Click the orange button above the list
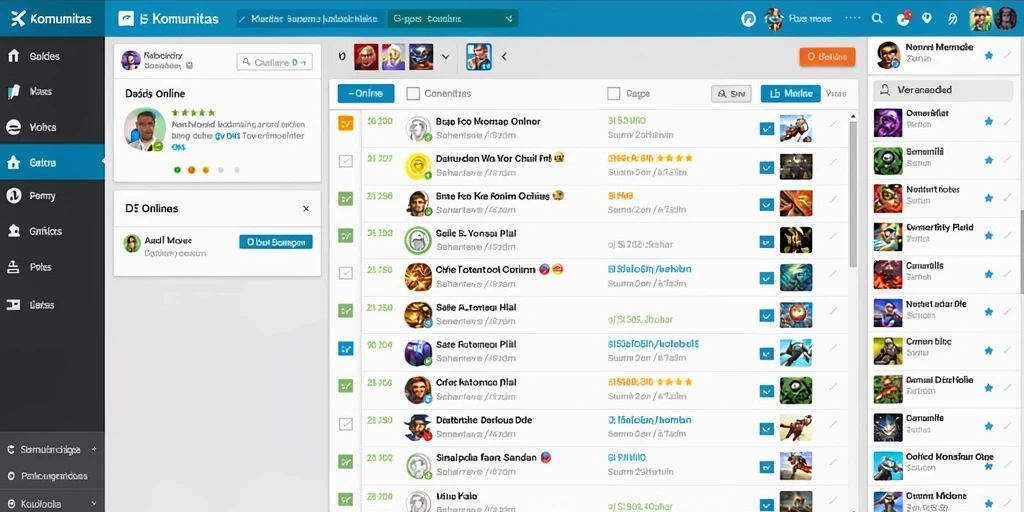Viewport: 1024px width, 512px height. [827, 57]
